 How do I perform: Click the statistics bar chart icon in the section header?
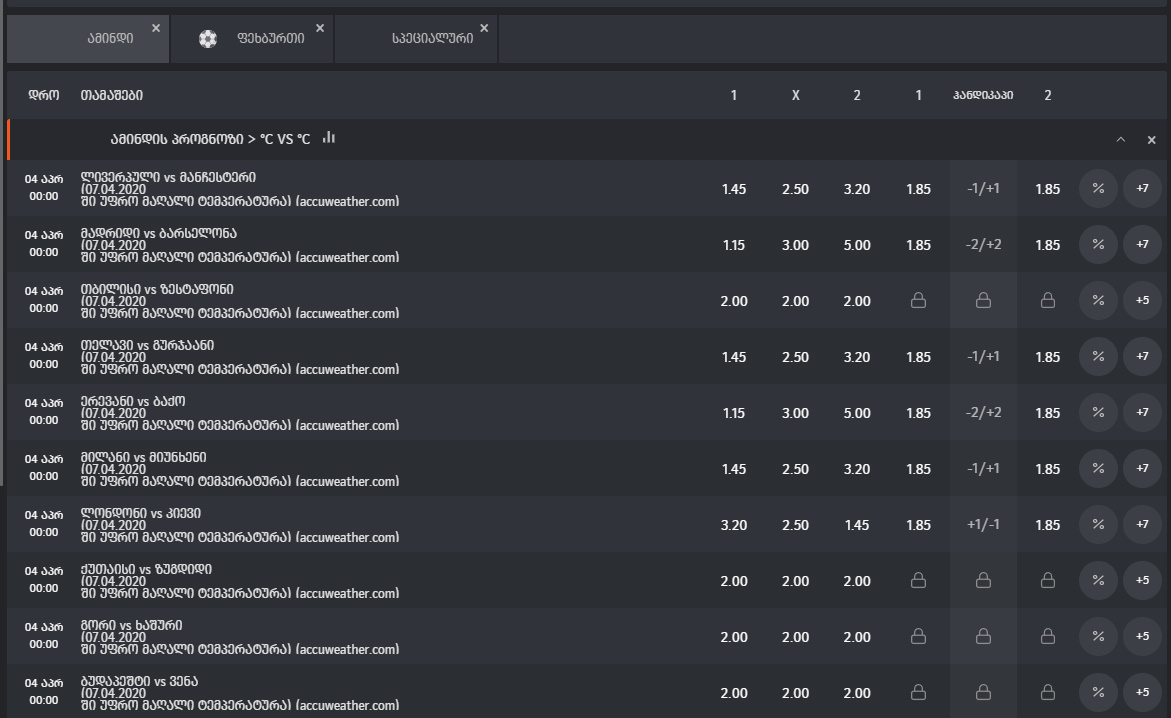329,138
